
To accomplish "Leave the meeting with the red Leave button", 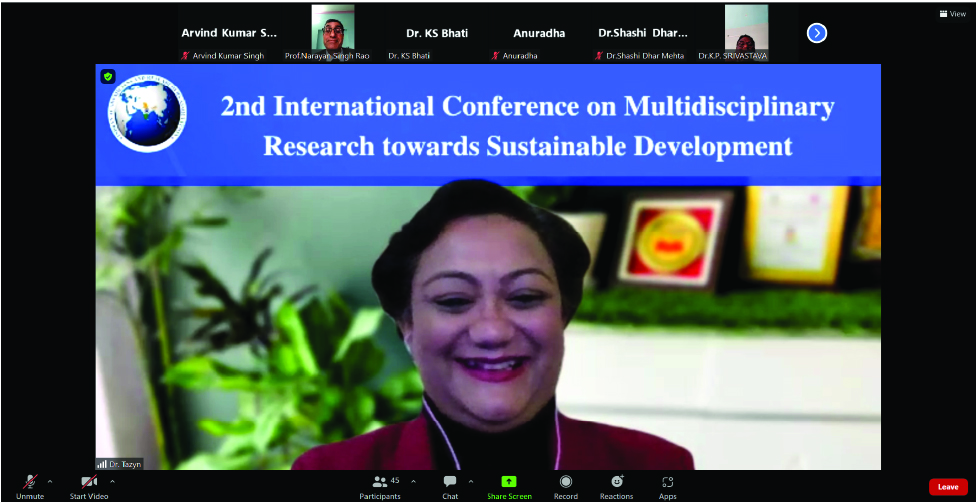I will (x=948, y=487).
